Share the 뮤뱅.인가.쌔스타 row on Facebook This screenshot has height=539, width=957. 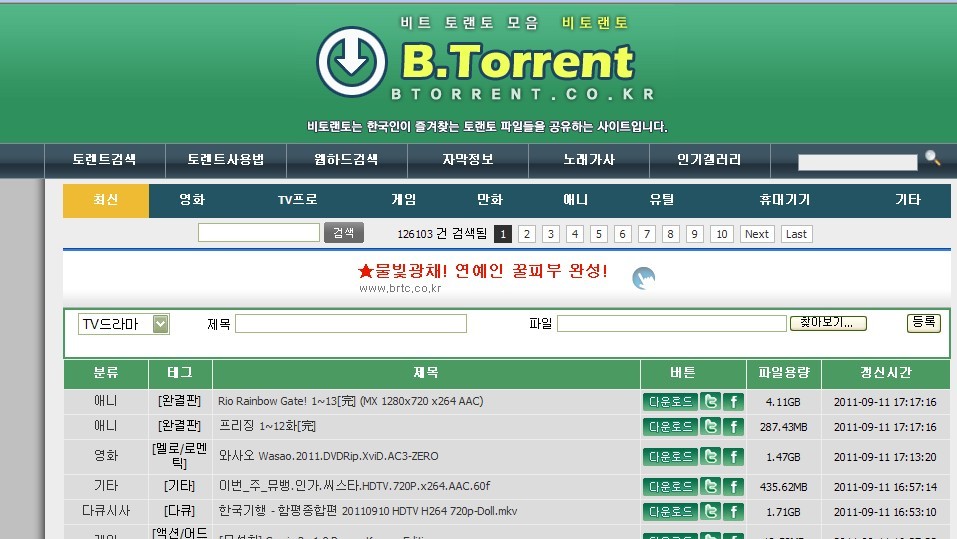(x=734, y=487)
